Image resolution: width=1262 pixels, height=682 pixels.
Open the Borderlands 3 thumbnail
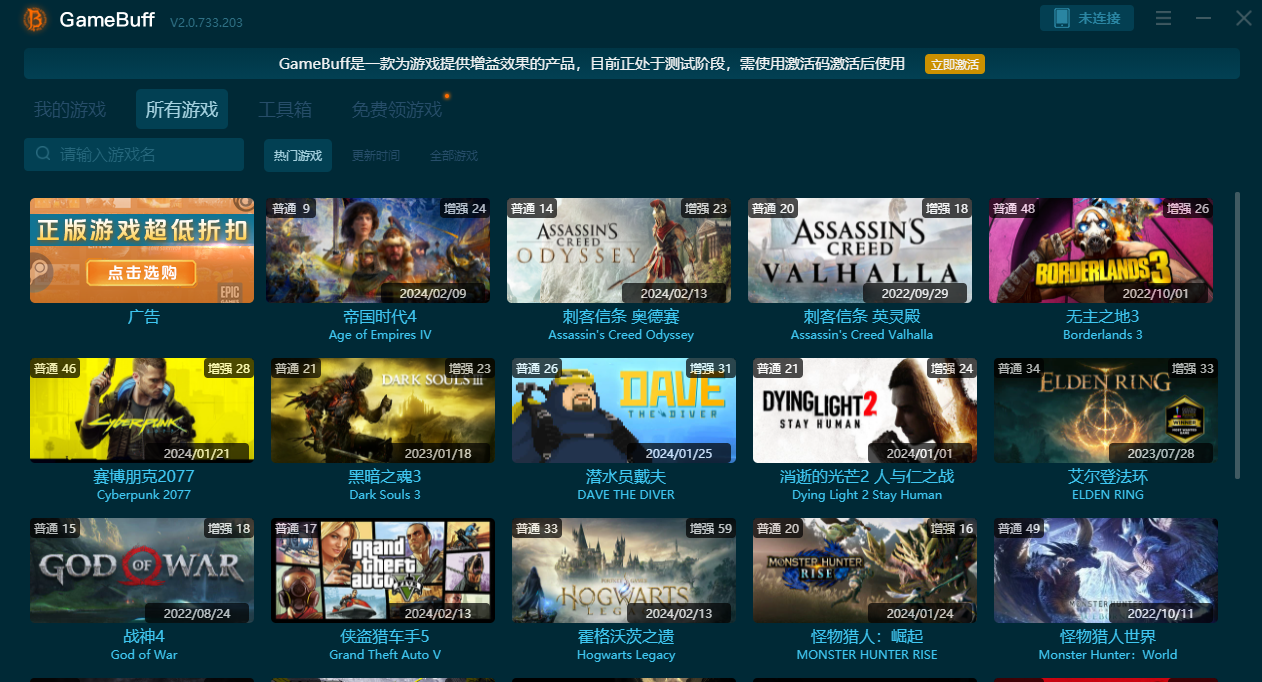pyautogui.click(x=1101, y=250)
